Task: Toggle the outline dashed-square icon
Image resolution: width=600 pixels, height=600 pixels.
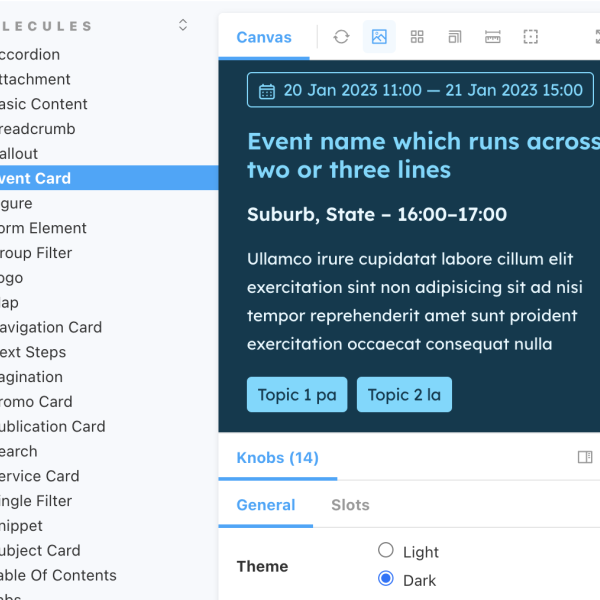Action: 530,37
